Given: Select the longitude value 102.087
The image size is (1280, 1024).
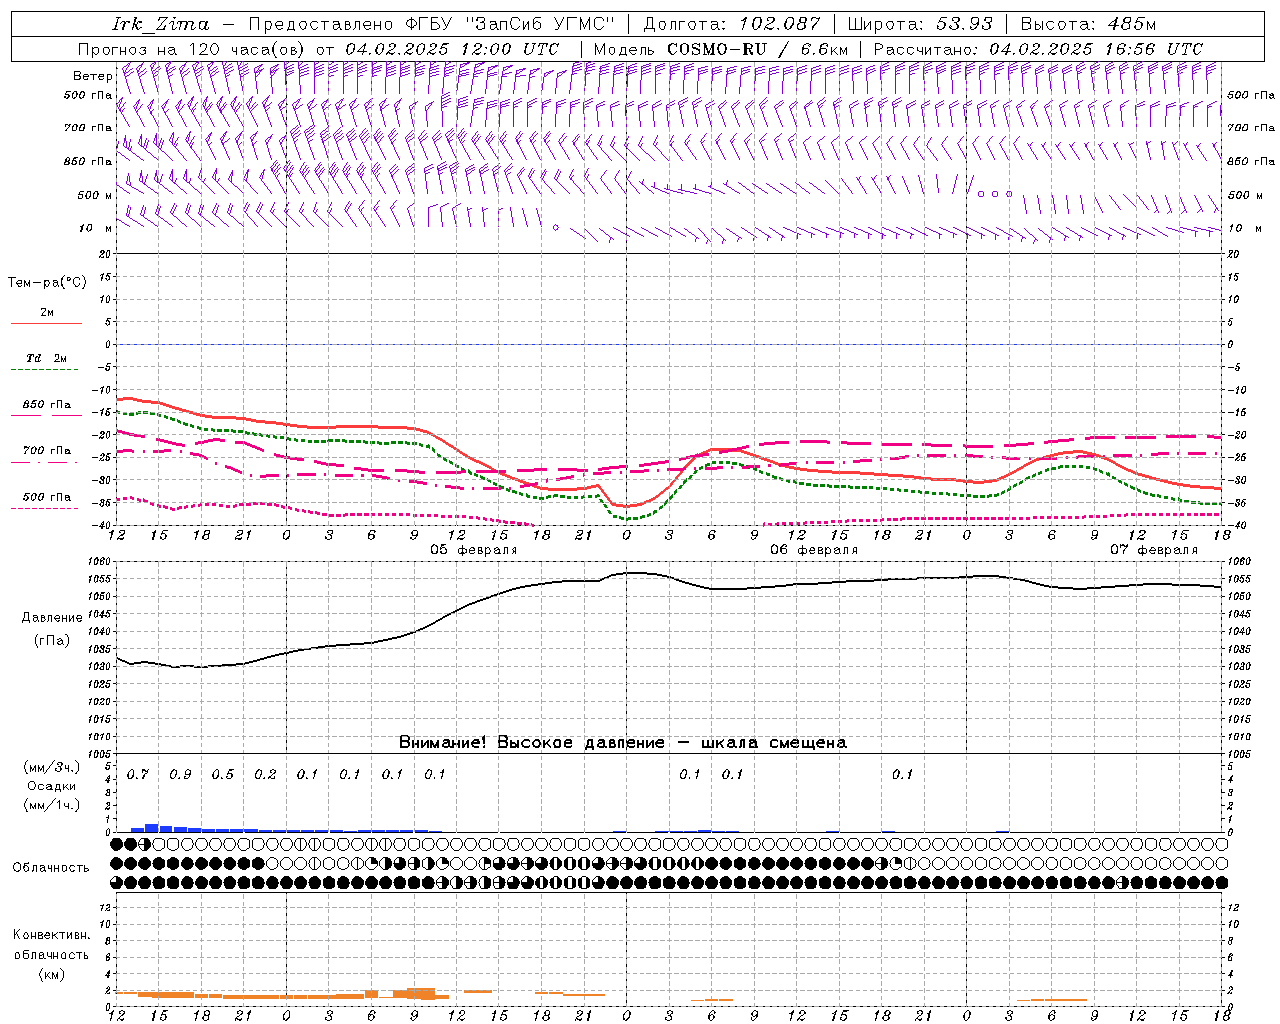Looking at the screenshot, I should point(779,24).
